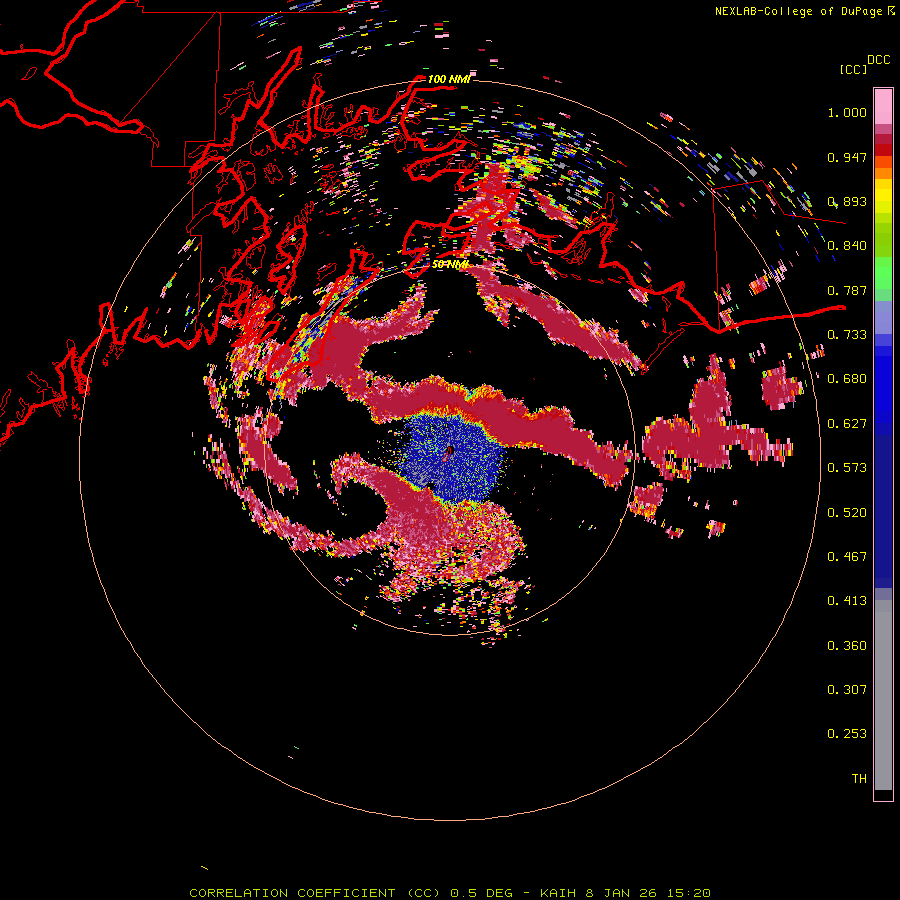The height and width of the screenshot is (900, 900).
Task: Click the 0.840 color scale value
Action: [847, 246]
